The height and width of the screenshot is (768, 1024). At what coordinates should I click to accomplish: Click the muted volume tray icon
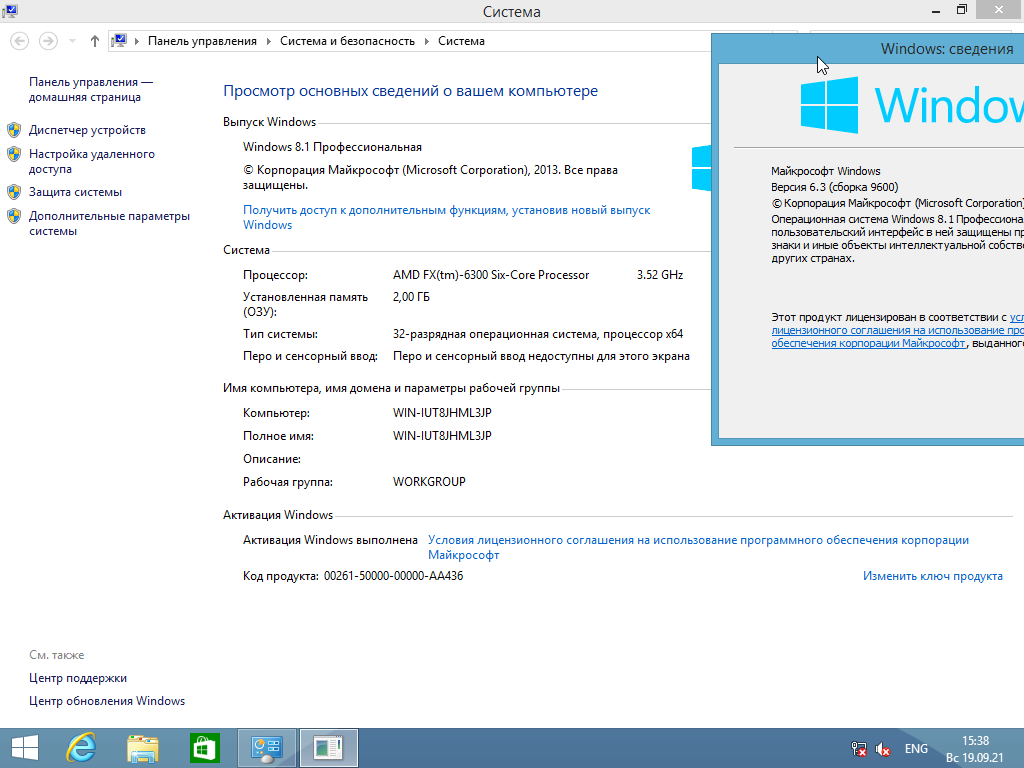(x=883, y=749)
